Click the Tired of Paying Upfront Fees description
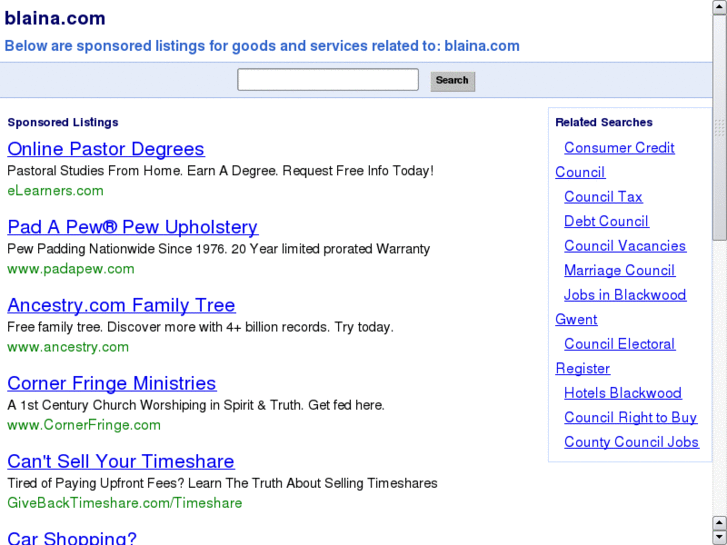The image size is (727, 545). 223,483
